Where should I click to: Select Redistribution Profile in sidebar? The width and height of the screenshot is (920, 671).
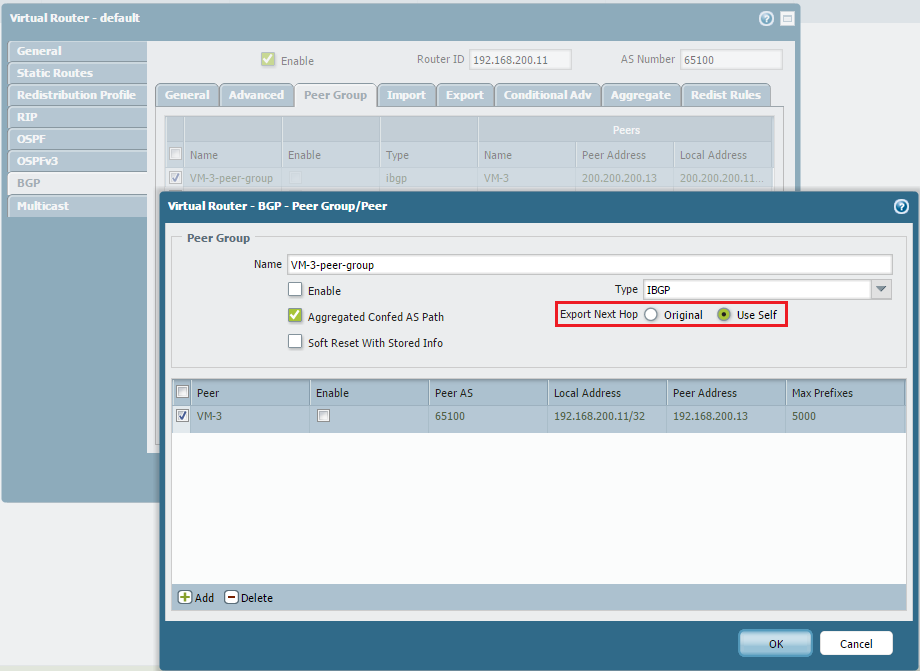pyautogui.click(x=77, y=95)
